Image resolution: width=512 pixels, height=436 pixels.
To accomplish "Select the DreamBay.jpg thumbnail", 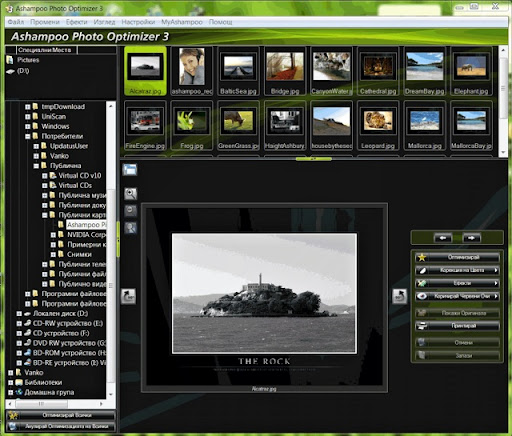I will pos(425,71).
